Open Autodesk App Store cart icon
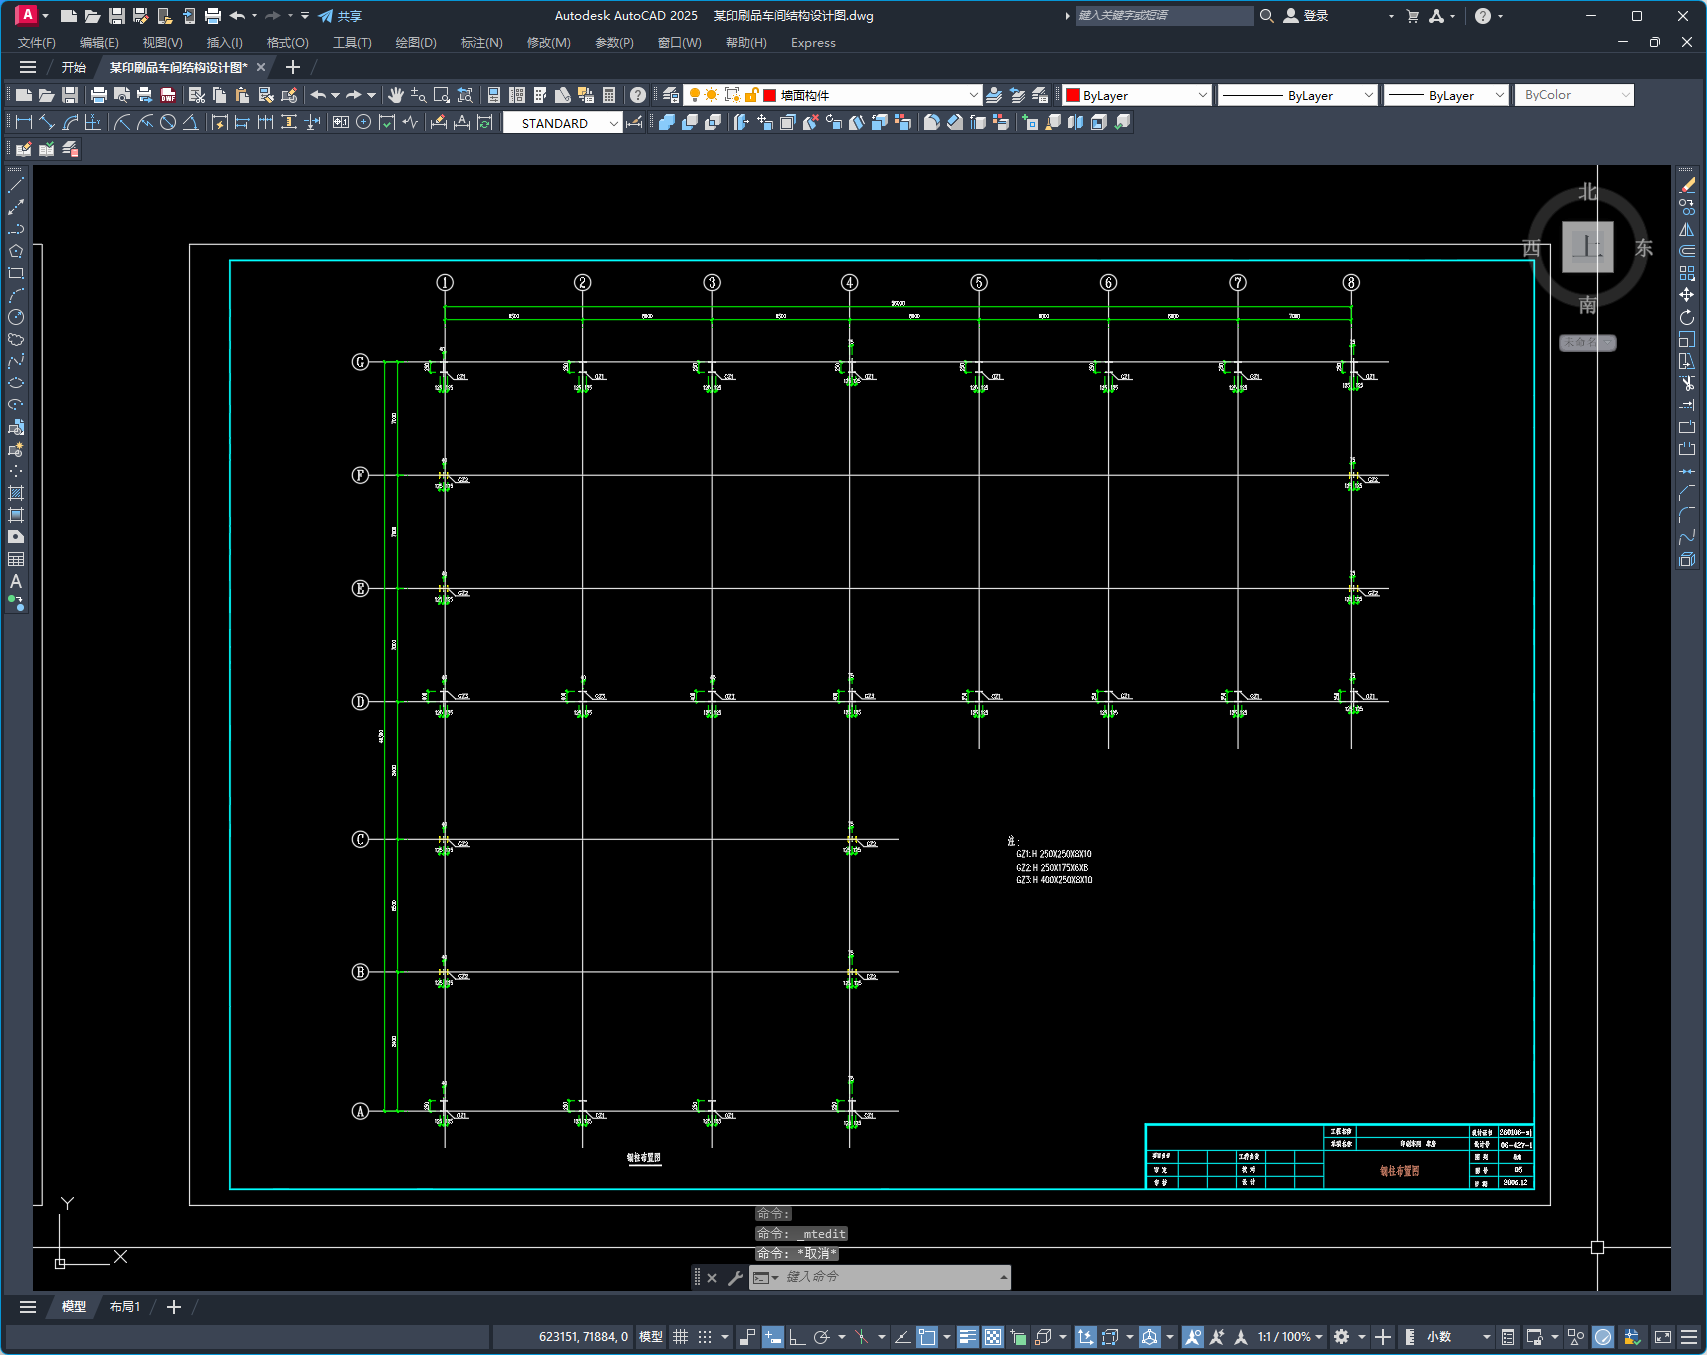1707x1355 pixels. (x=1412, y=16)
